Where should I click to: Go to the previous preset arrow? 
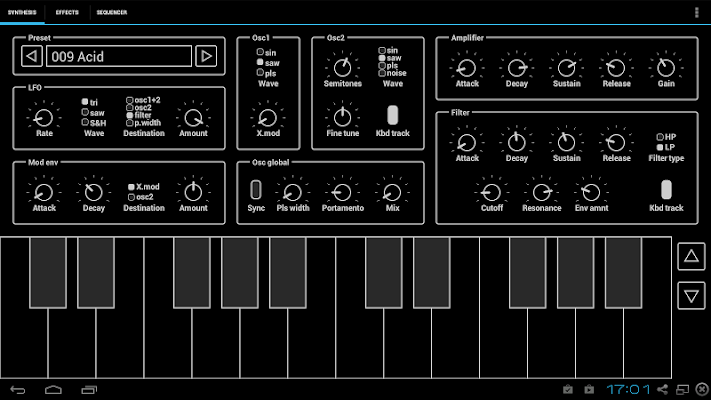pyautogui.click(x=32, y=56)
